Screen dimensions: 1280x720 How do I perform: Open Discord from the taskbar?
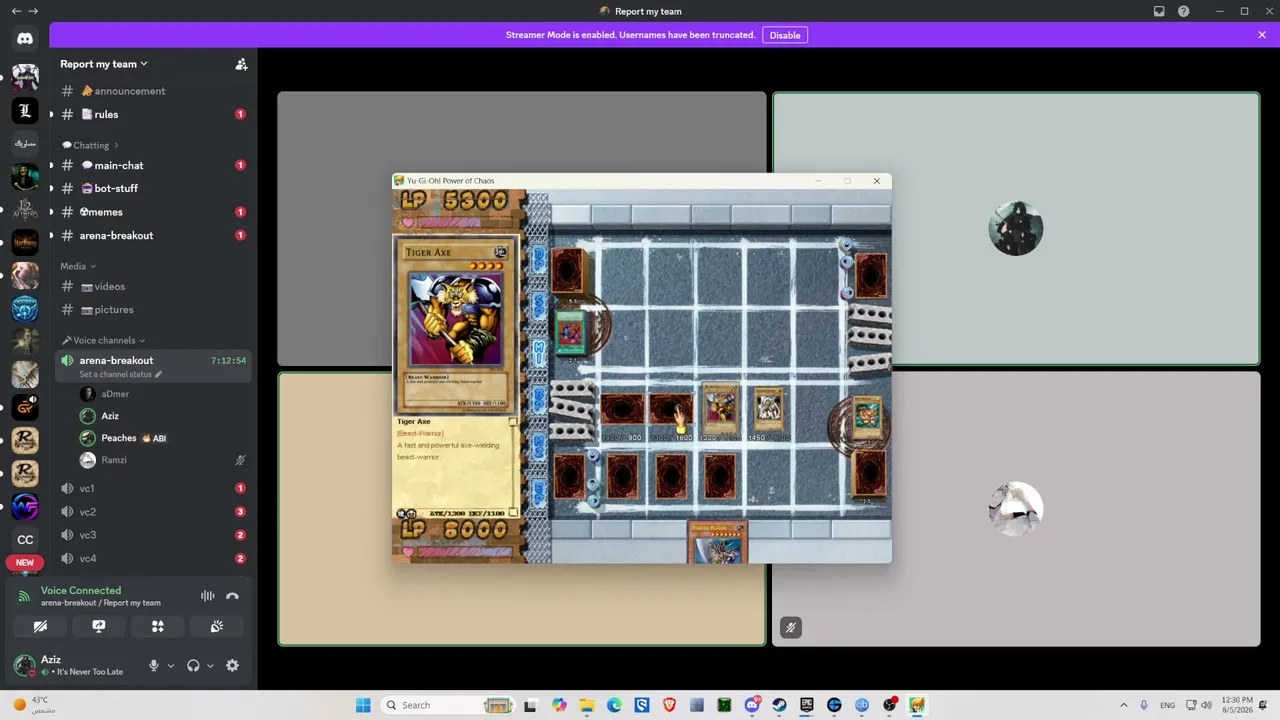(x=752, y=705)
